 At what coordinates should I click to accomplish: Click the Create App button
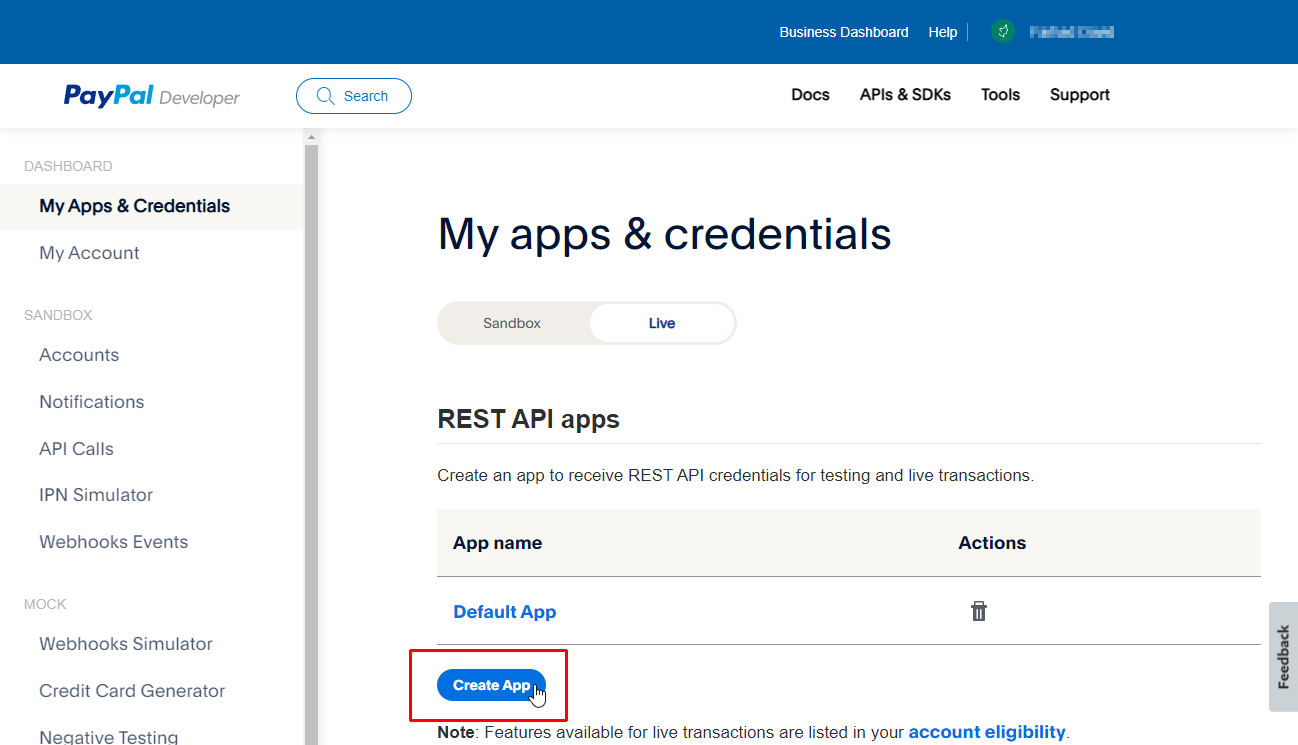(491, 685)
